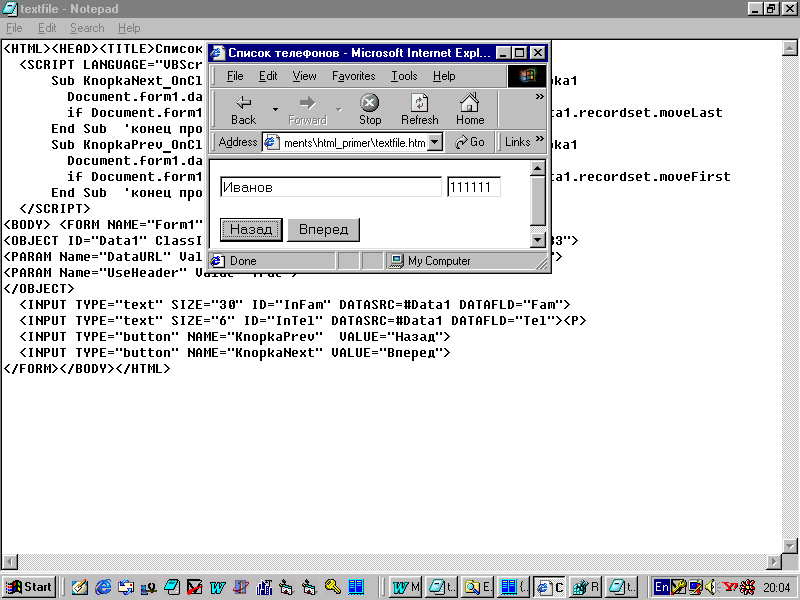Image resolution: width=800 pixels, height=600 pixels.
Task: Open Internet Explorer Edit menu
Action: tap(268, 76)
